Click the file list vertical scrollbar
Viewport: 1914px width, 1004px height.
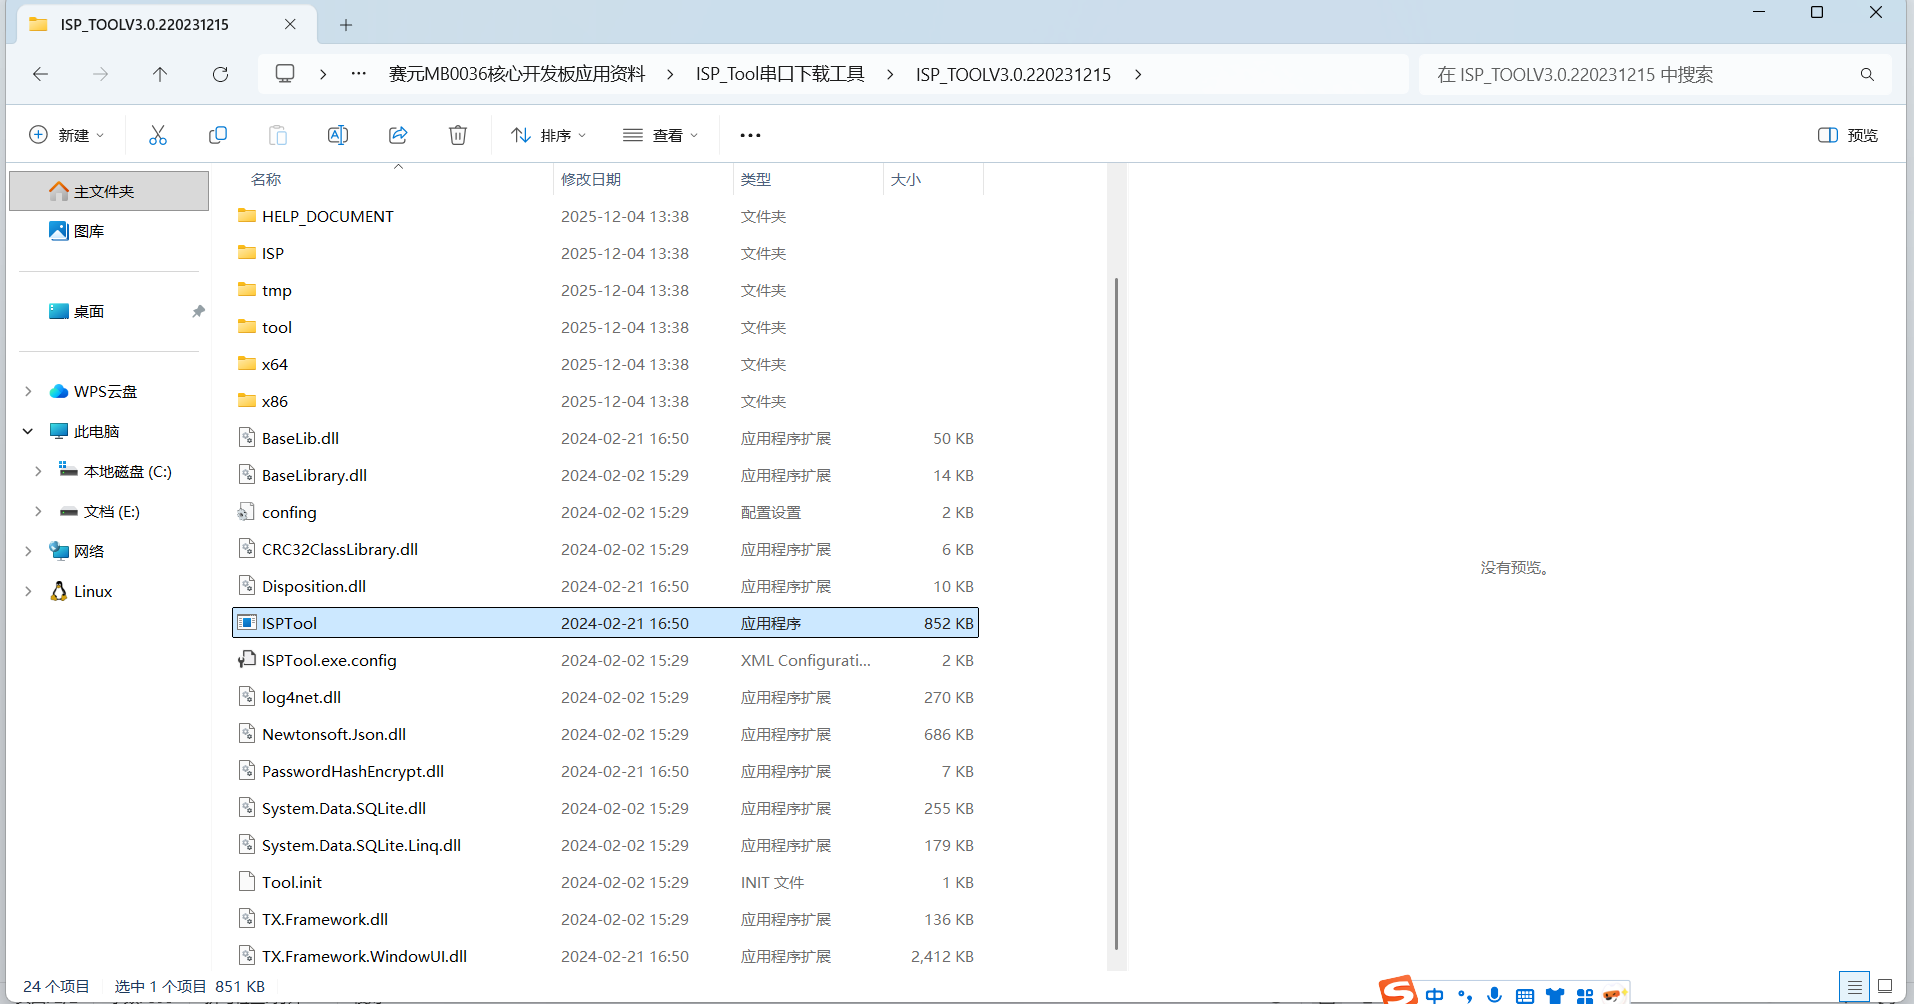click(x=1116, y=613)
